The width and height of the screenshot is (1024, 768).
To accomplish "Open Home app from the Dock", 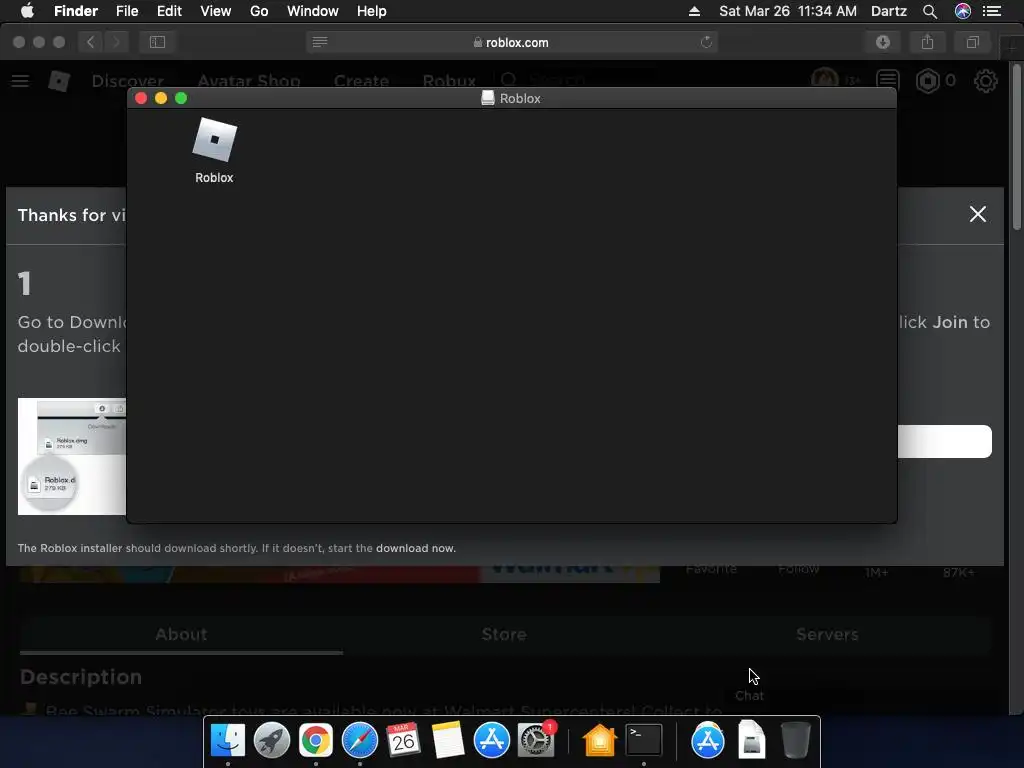I will (600, 740).
